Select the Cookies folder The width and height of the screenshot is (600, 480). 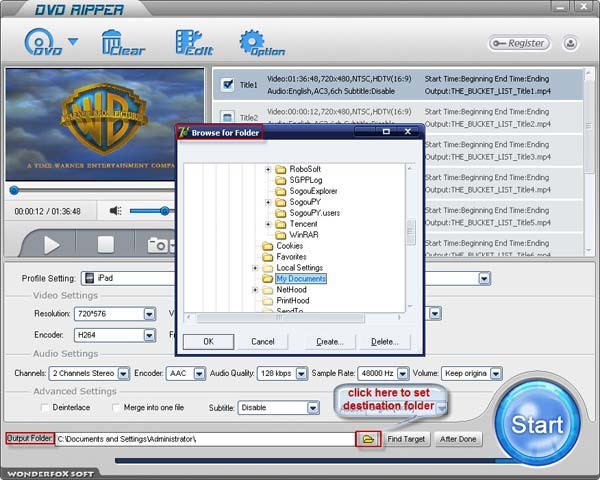point(290,246)
